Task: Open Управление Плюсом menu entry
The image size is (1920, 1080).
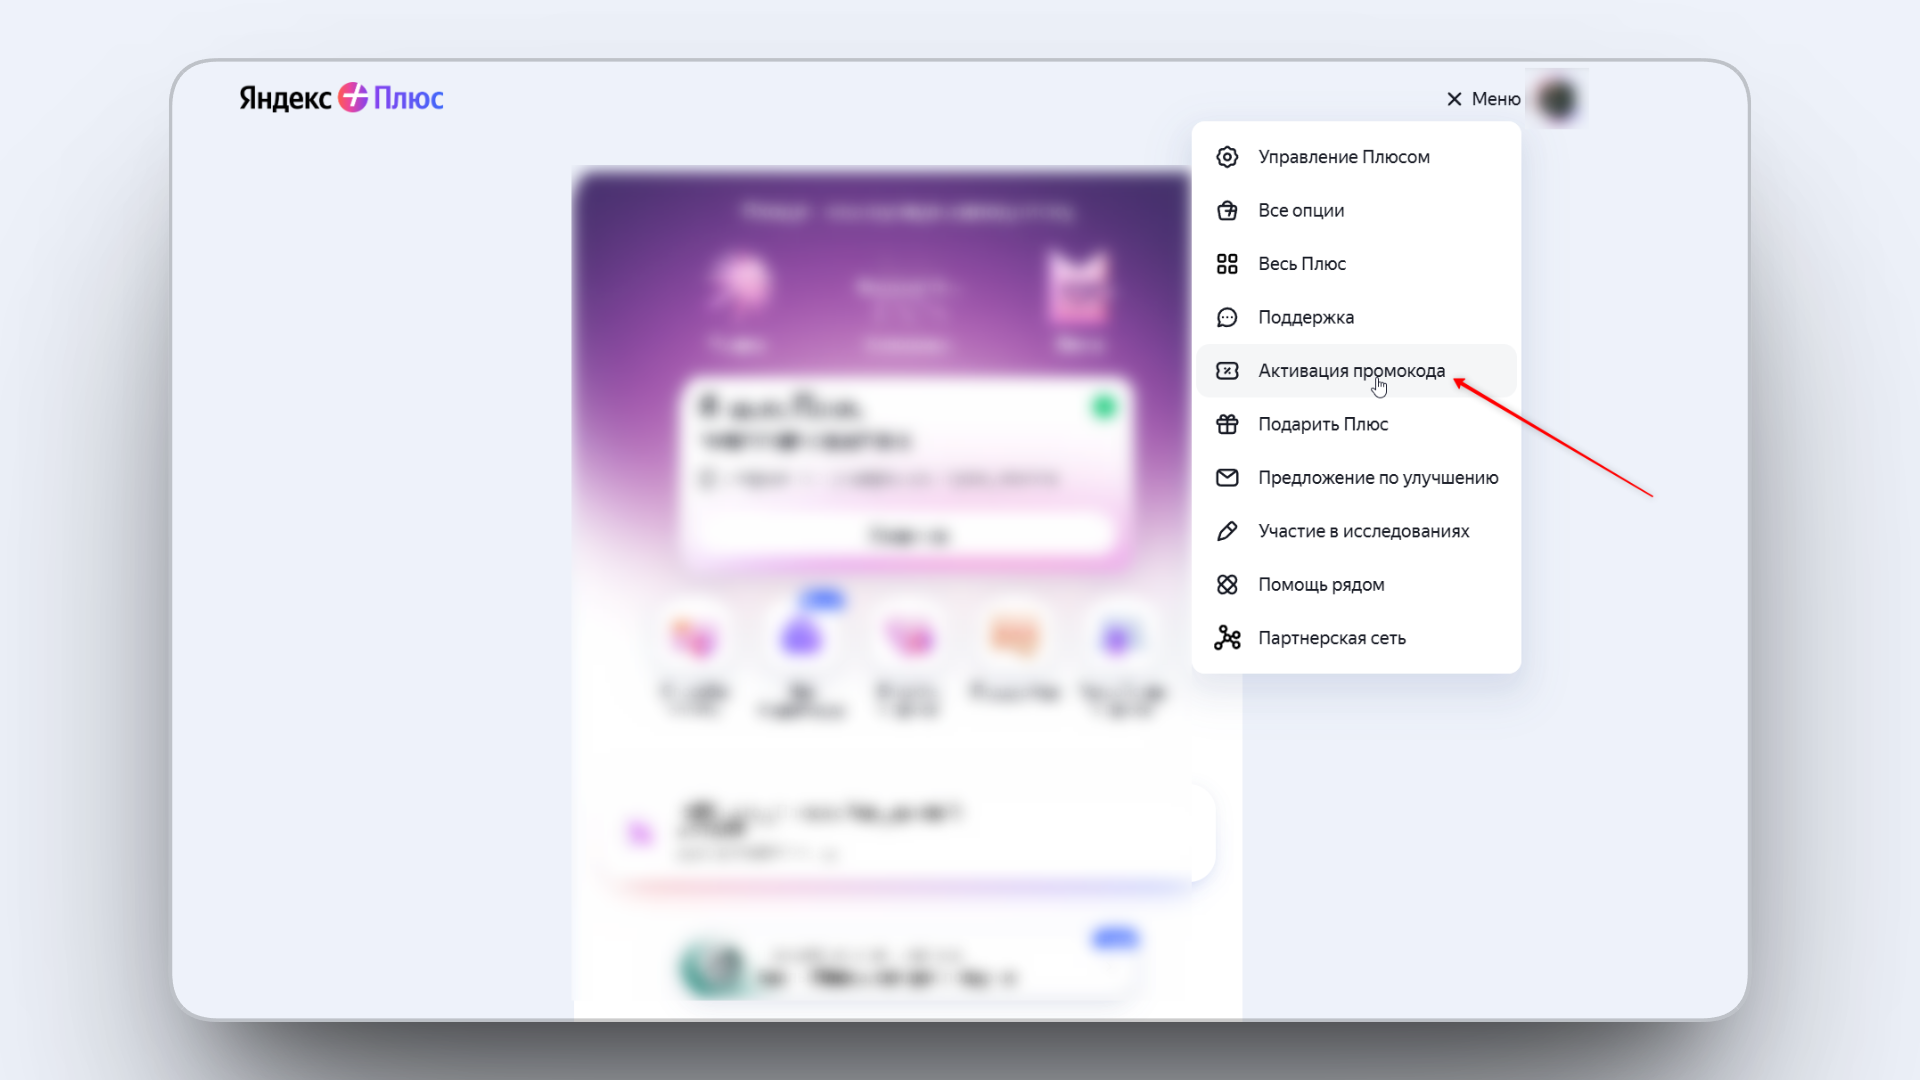Action: click(1343, 157)
